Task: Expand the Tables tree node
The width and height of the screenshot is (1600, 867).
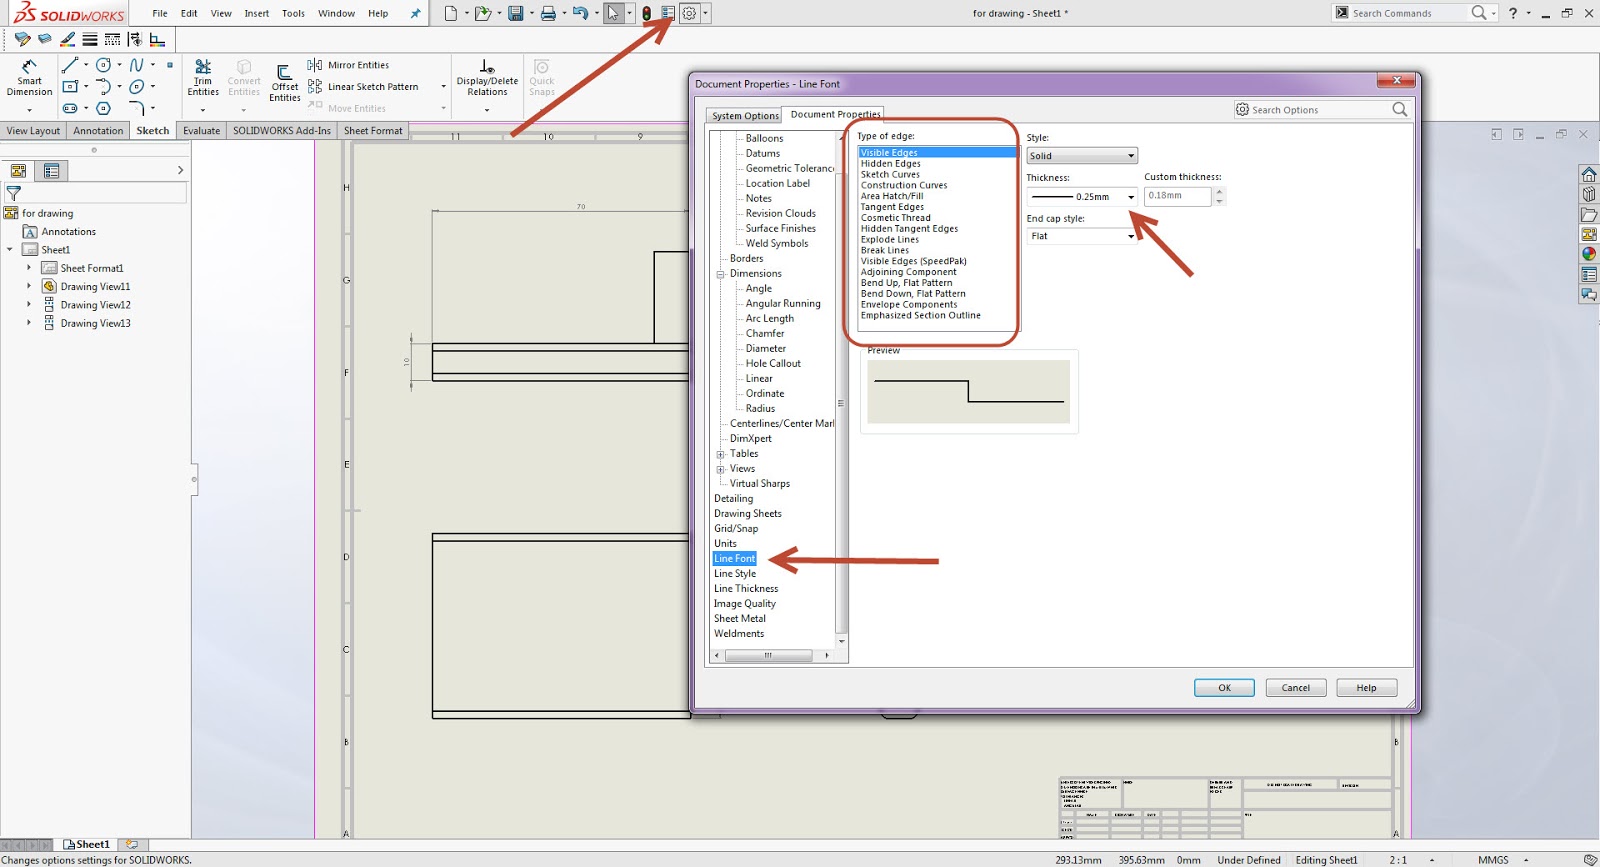Action: (720, 454)
